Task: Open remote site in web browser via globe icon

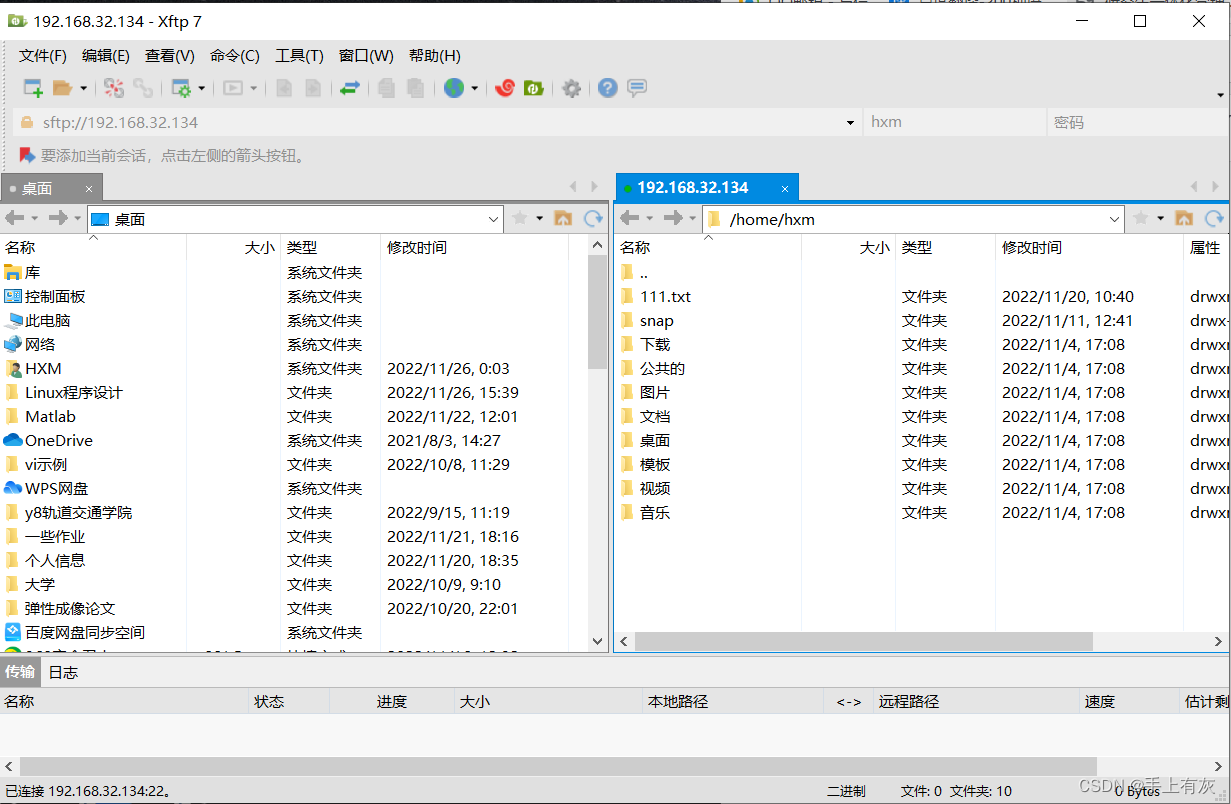Action: click(x=456, y=88)
